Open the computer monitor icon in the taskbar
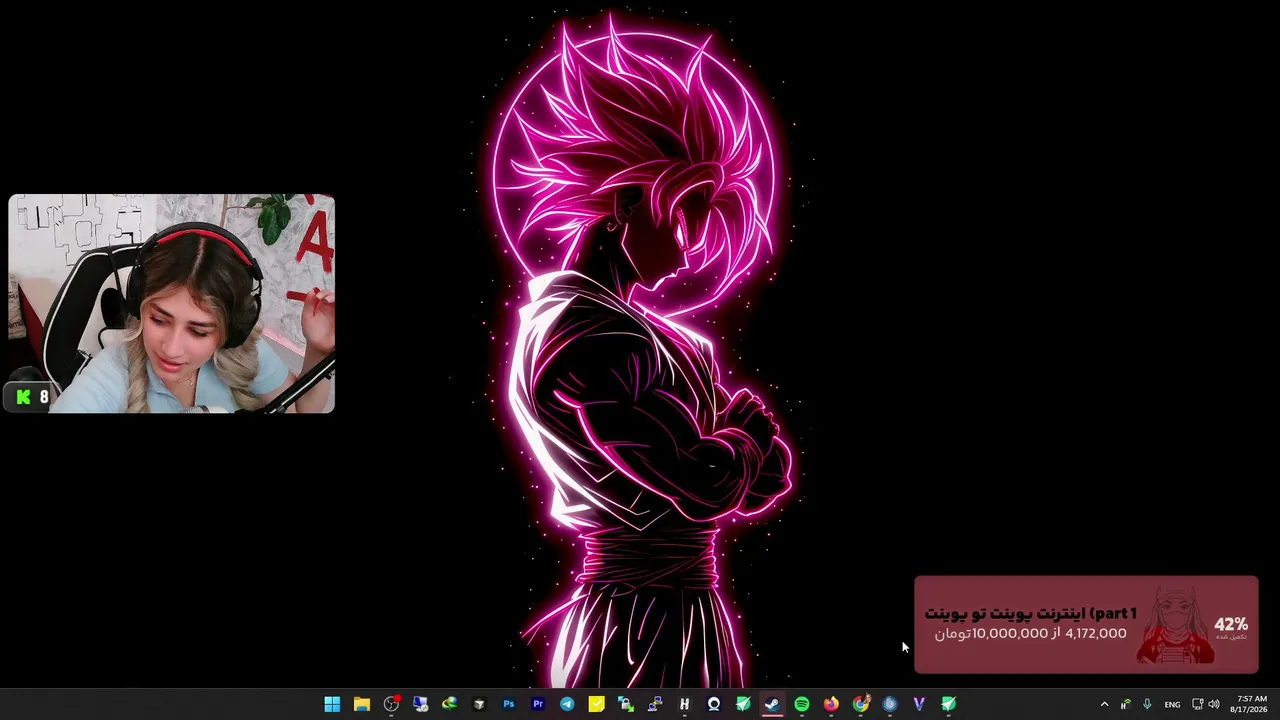Viewport: 1280px width, 720px height. (420, 704)
